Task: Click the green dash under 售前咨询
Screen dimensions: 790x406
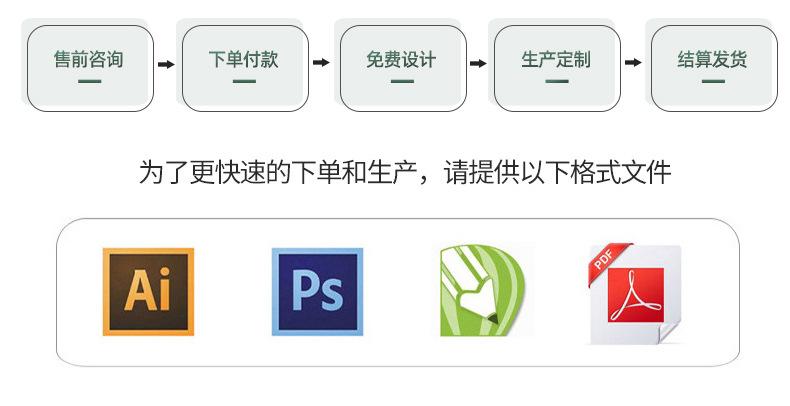Action: click(x=90, y=81)
